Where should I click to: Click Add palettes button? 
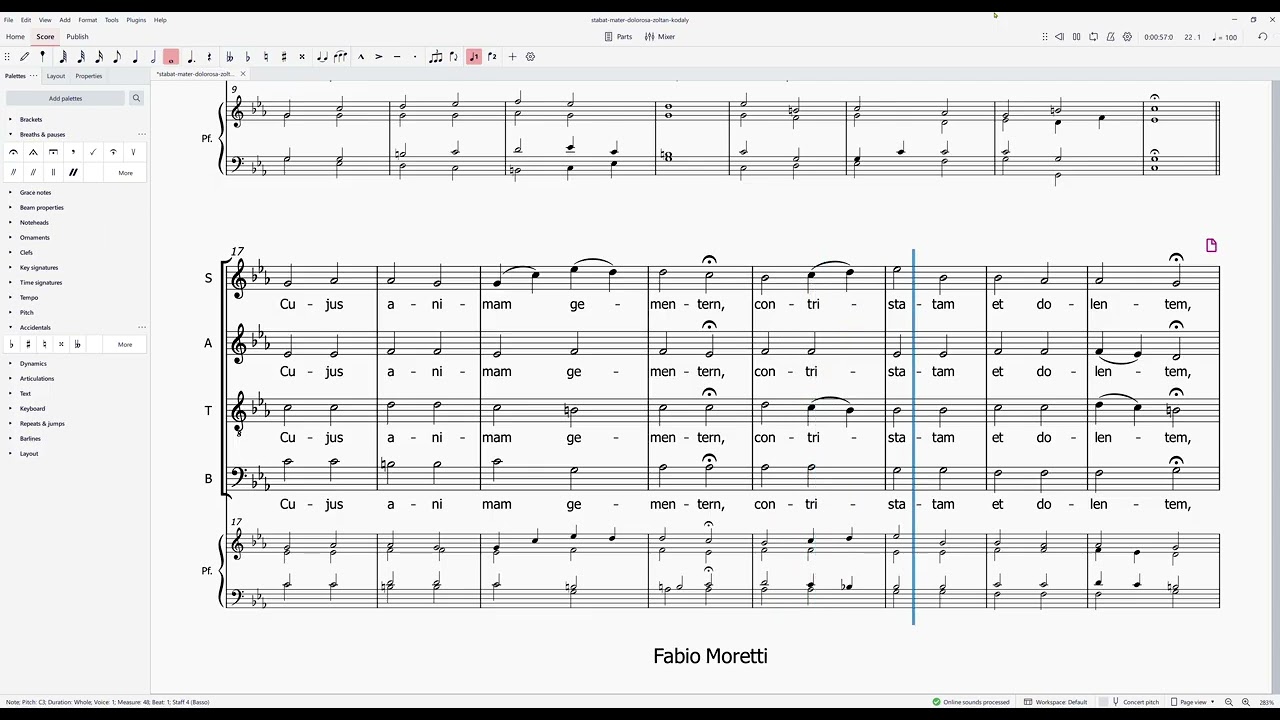[66, 98]
